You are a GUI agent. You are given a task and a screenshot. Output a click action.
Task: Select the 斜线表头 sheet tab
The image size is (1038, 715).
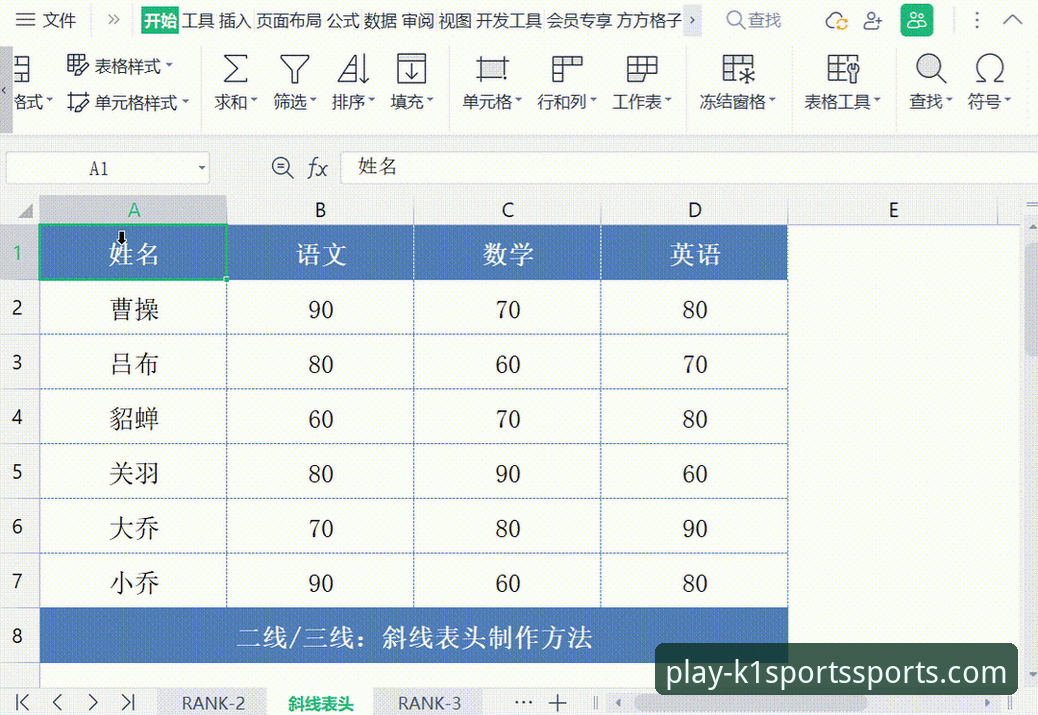(x=320, y=702)
